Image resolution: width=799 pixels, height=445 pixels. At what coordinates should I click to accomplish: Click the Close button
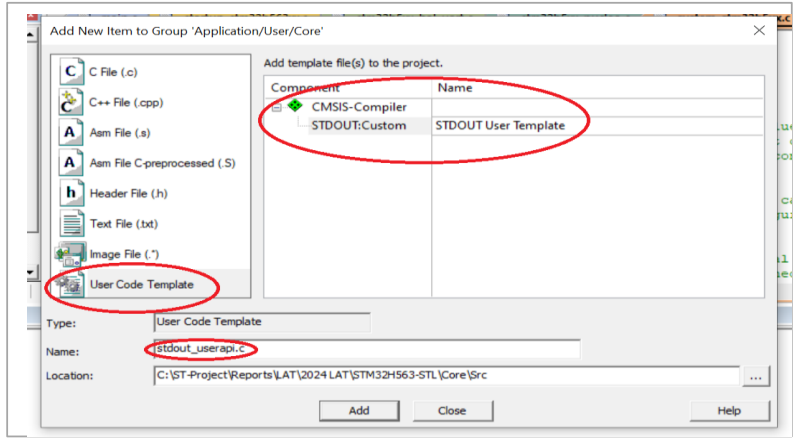click(452, 411)
